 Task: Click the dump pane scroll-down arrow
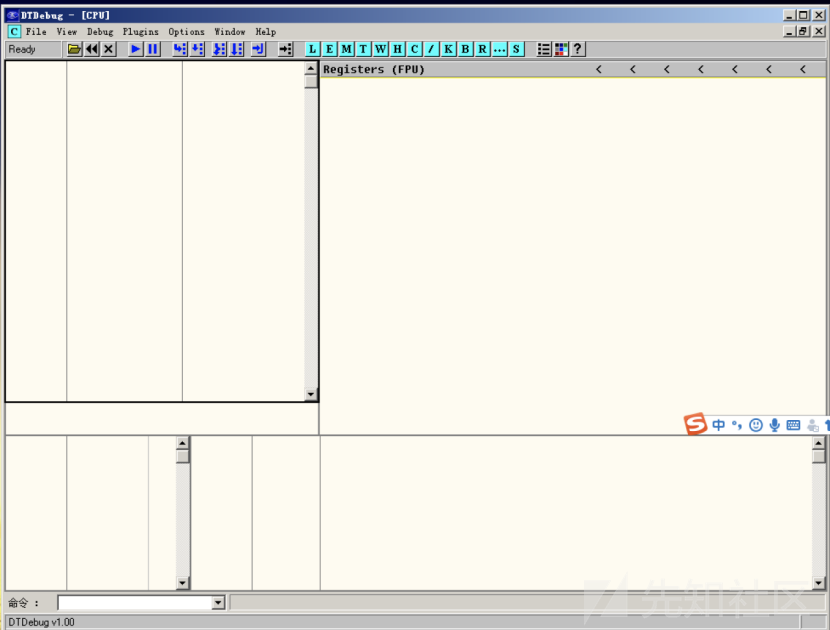[x=183, y=583]
